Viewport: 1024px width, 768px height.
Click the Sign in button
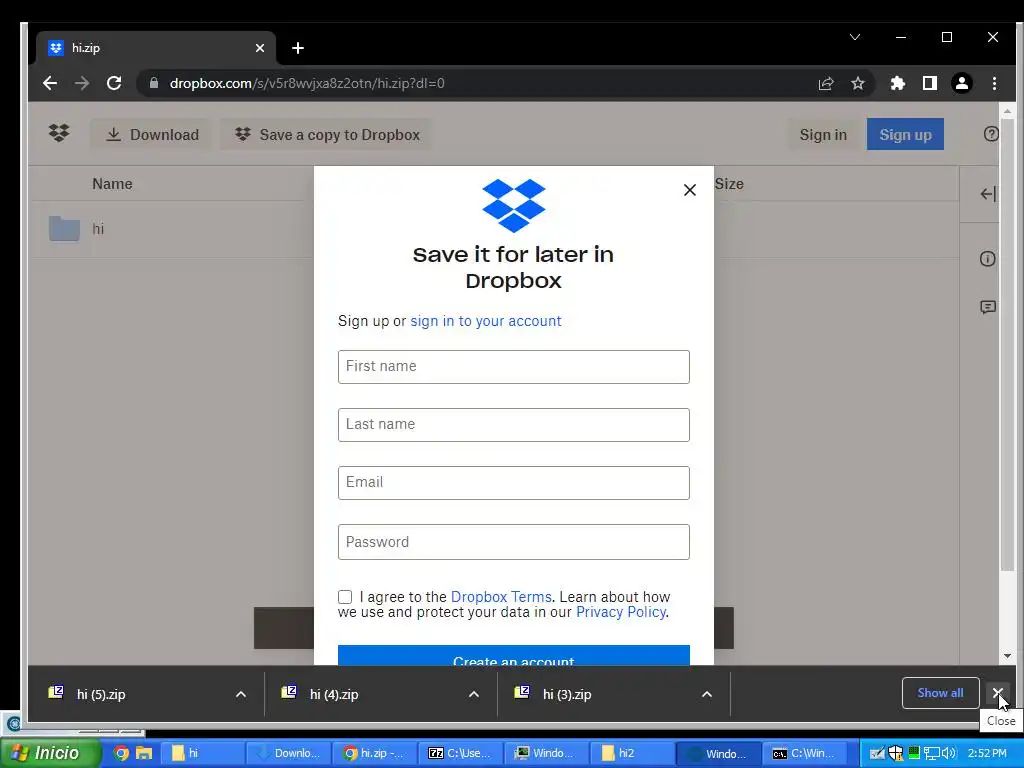pos(823,135)
